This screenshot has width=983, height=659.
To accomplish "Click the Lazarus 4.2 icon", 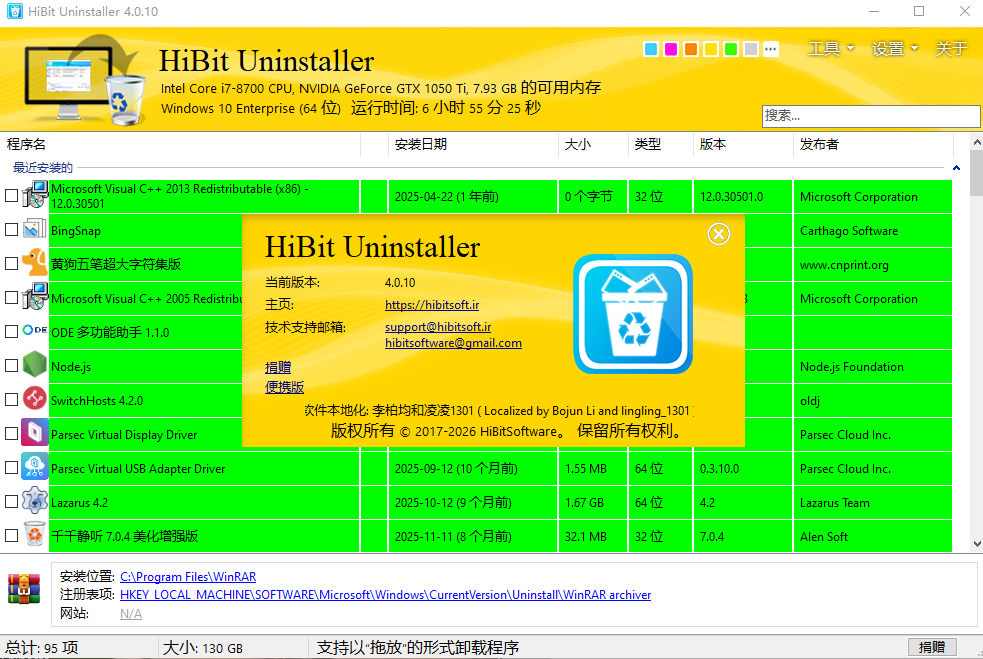I will (x=35, y=501).
